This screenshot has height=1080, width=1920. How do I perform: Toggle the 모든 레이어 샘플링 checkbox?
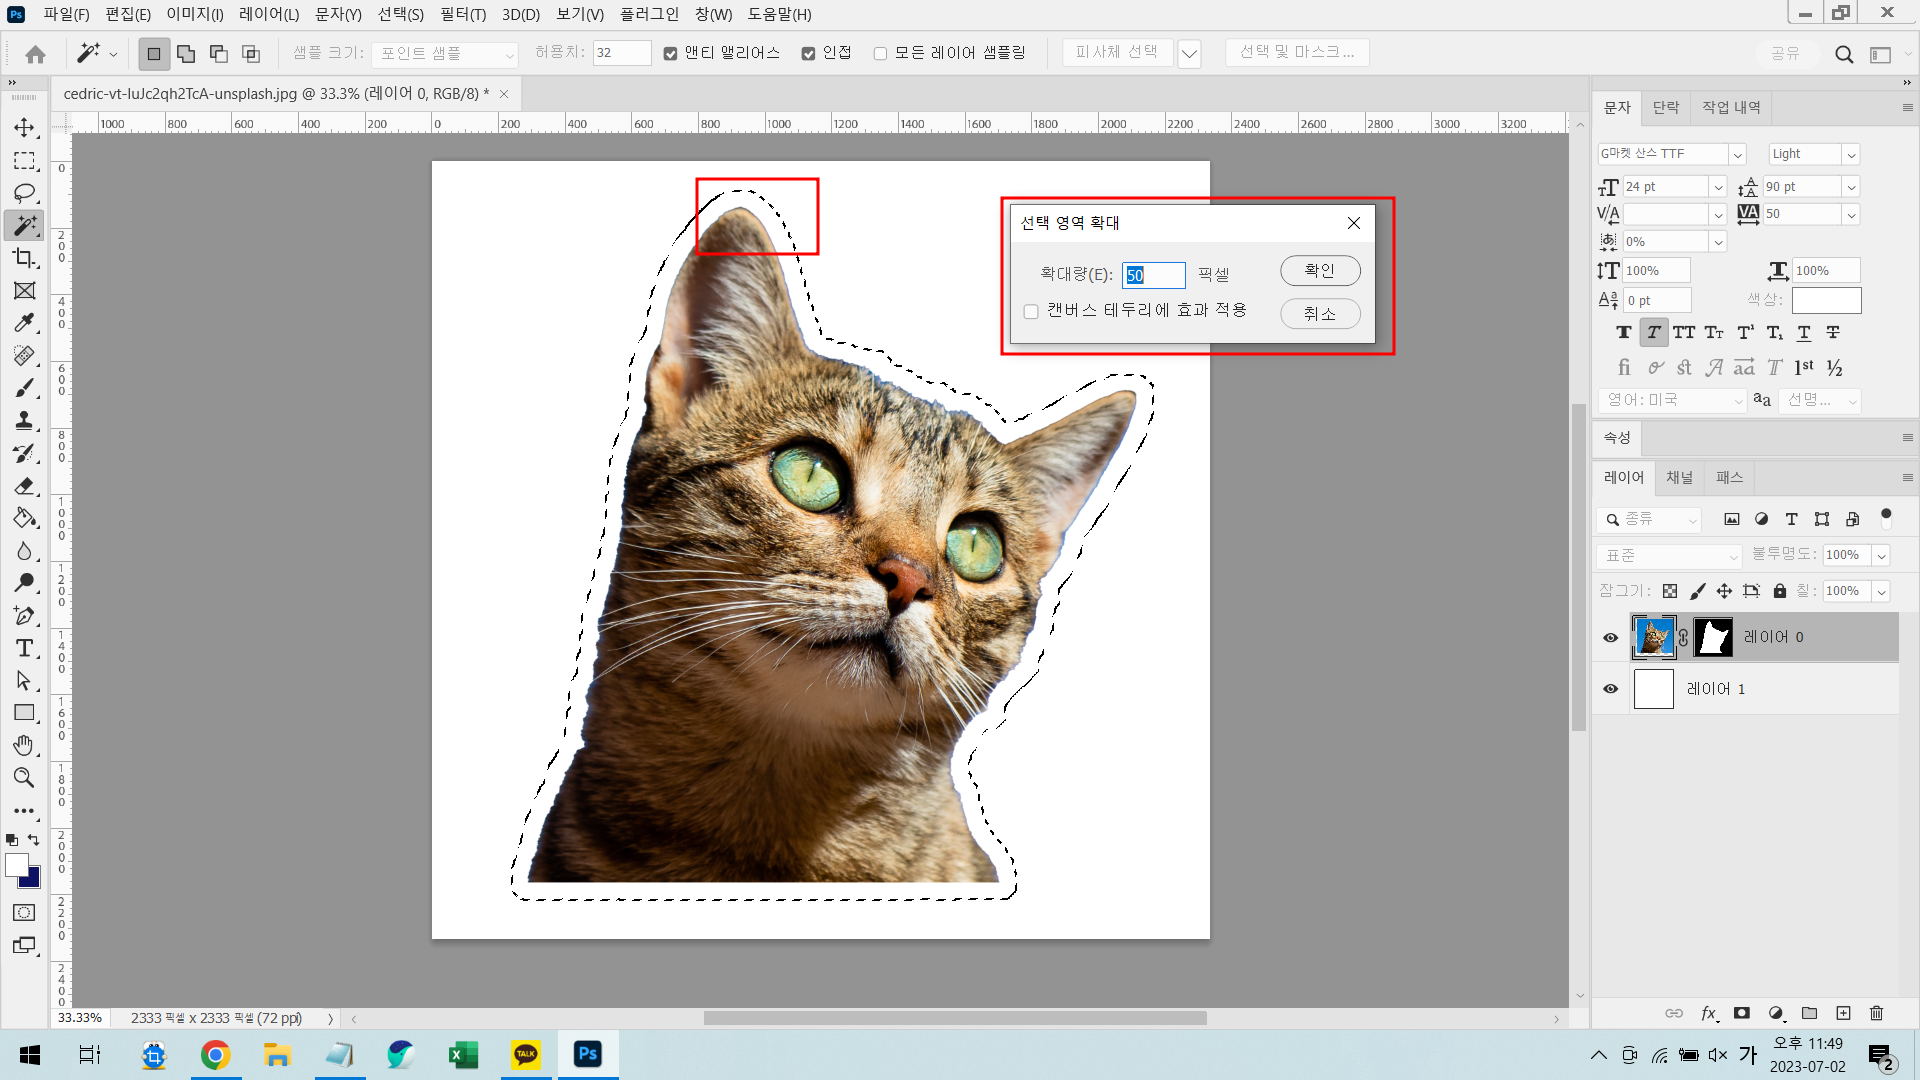click(880, 53)
